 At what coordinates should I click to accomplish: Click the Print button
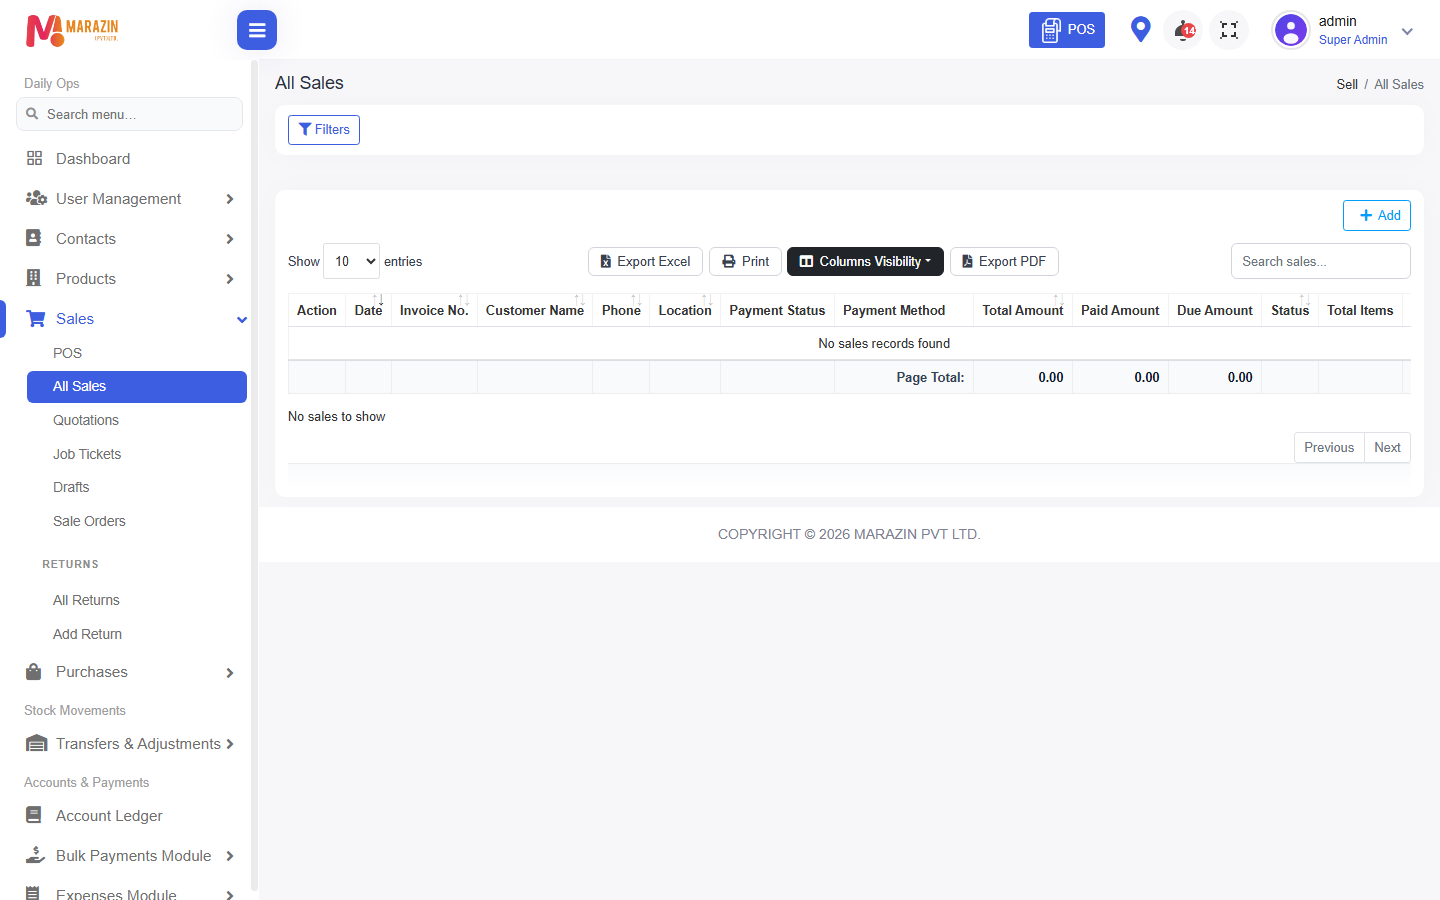(x=745, y=261)
